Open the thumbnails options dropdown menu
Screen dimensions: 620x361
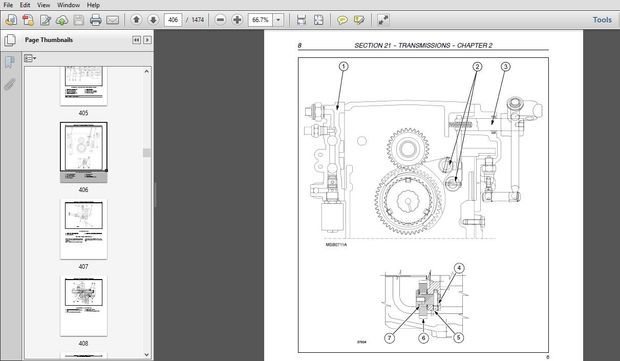[x=30, y=59]
